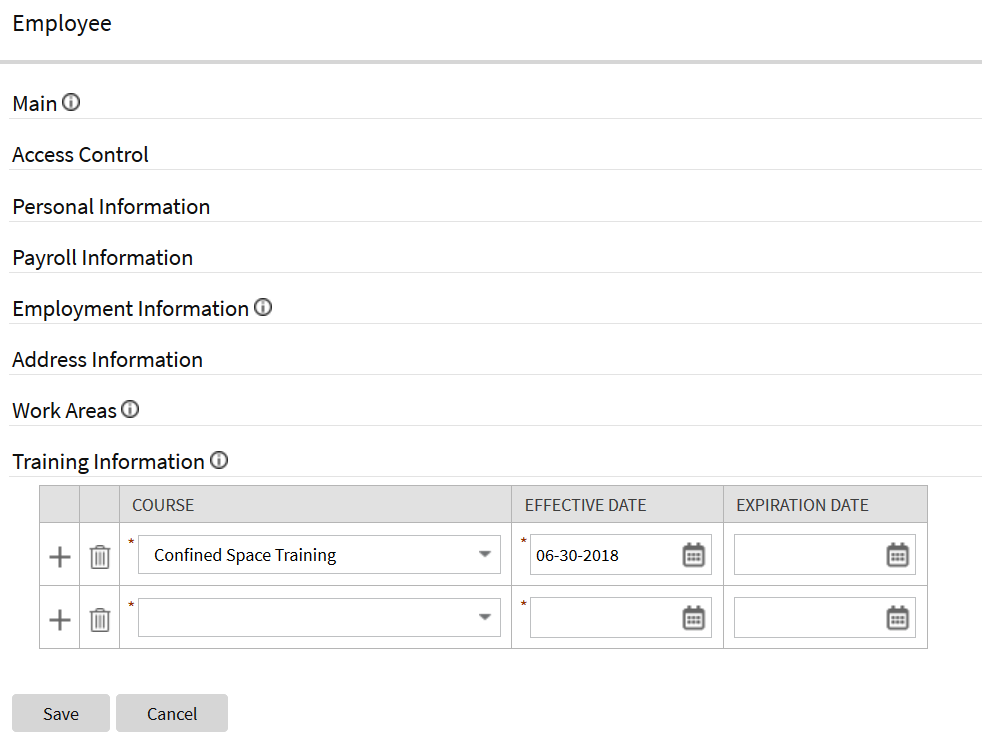Open the info tooltip beside Main
This screenshot has height=754, width=982.
coord(71,102)
